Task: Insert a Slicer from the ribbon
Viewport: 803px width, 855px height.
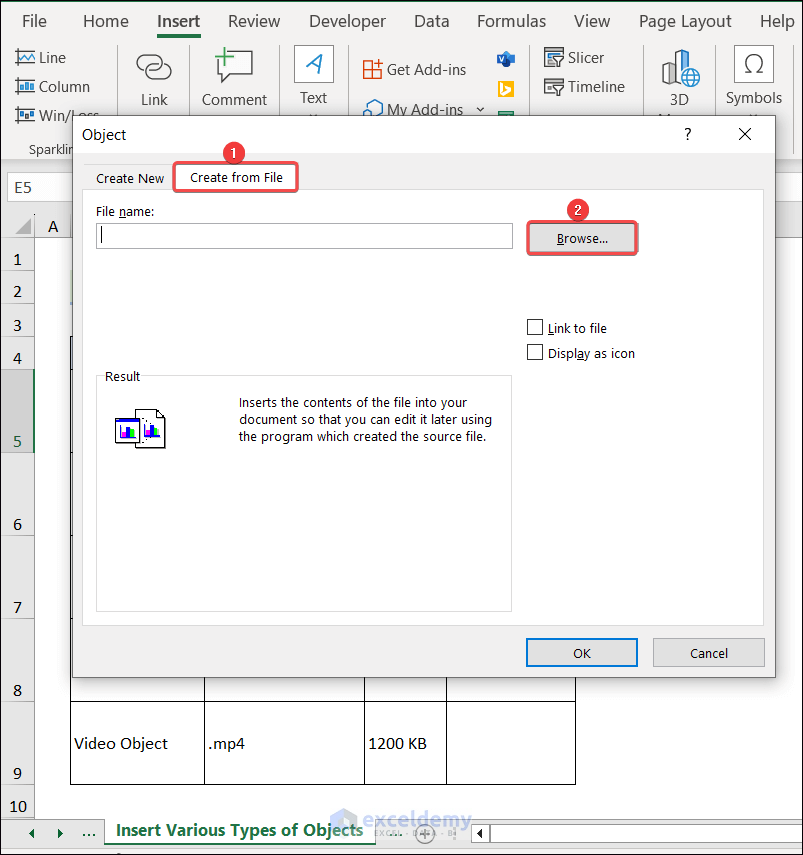Action: pyautogui.click(x=554, y=58)
